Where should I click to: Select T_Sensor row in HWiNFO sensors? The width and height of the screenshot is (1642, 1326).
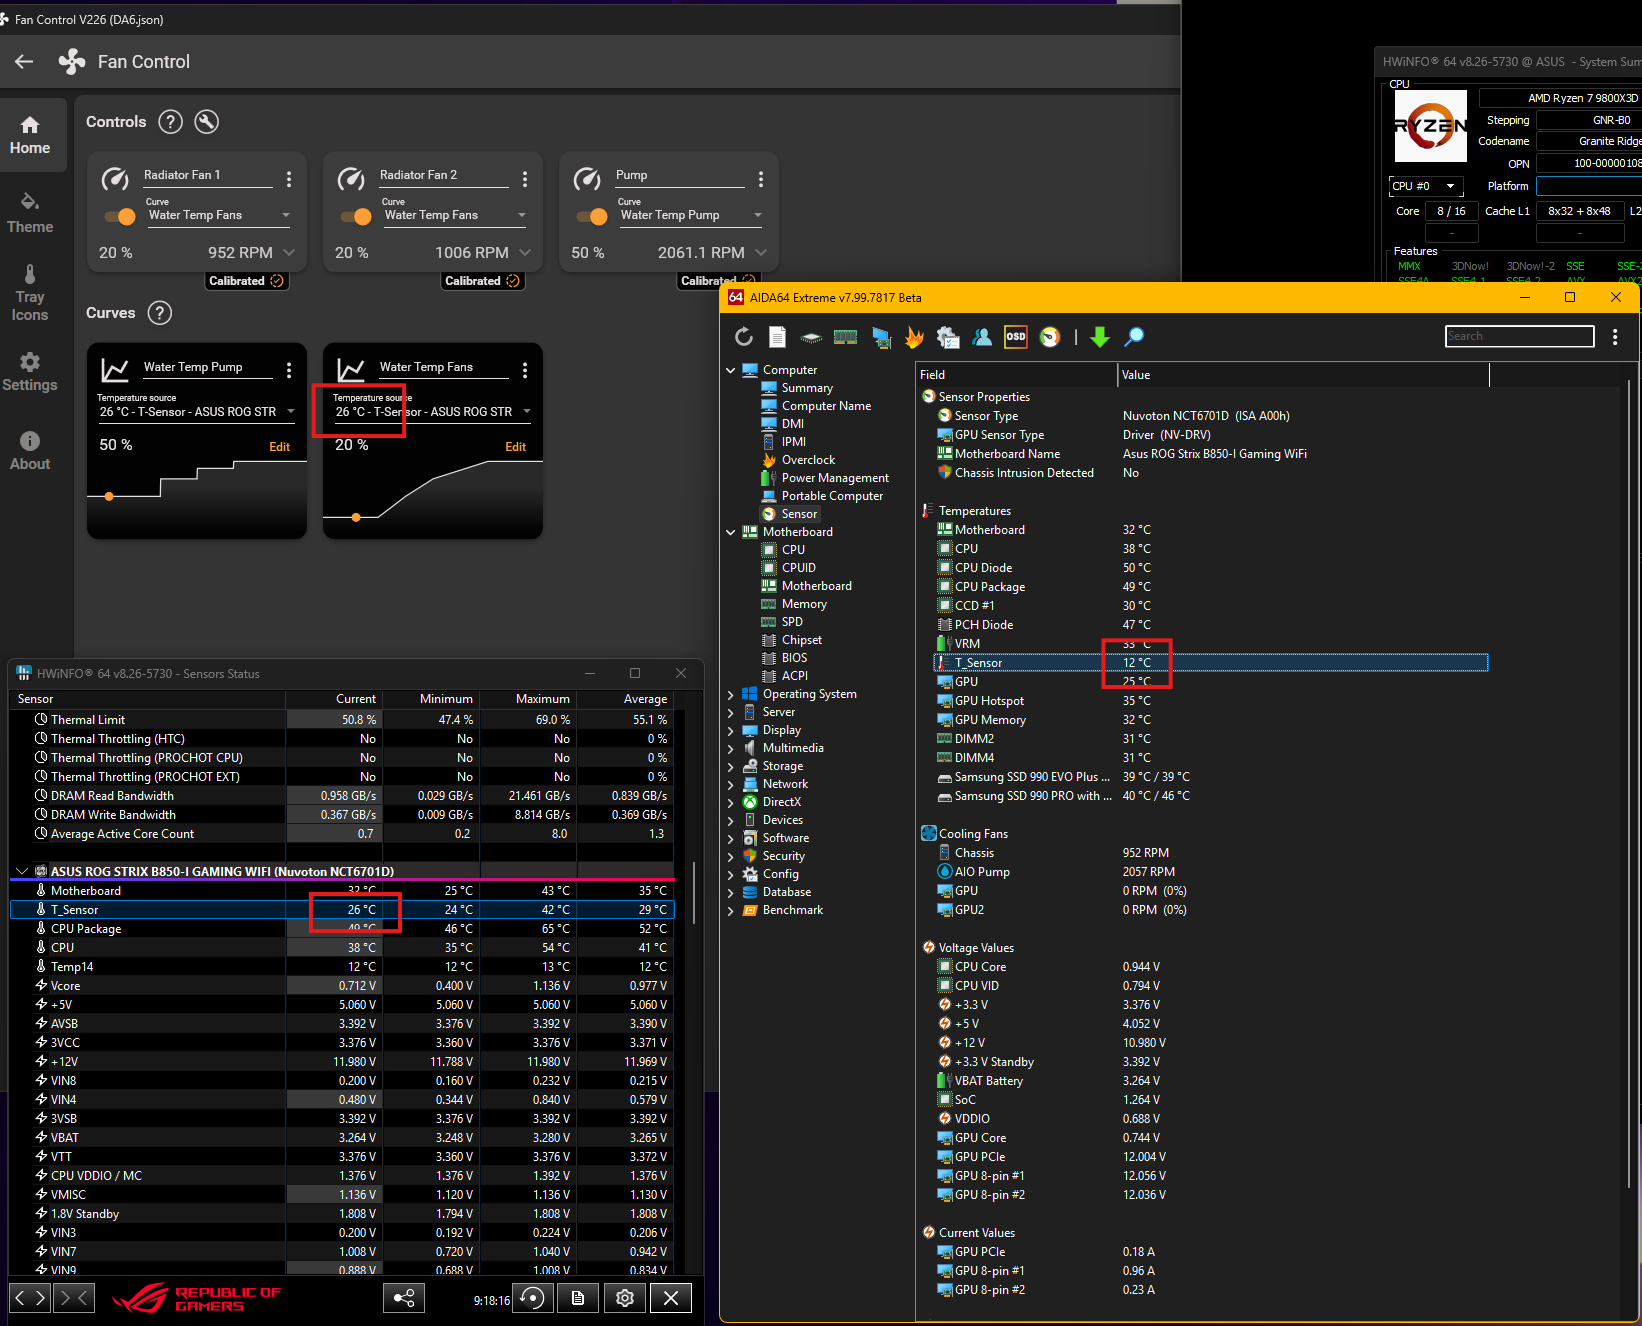(342, 910)
